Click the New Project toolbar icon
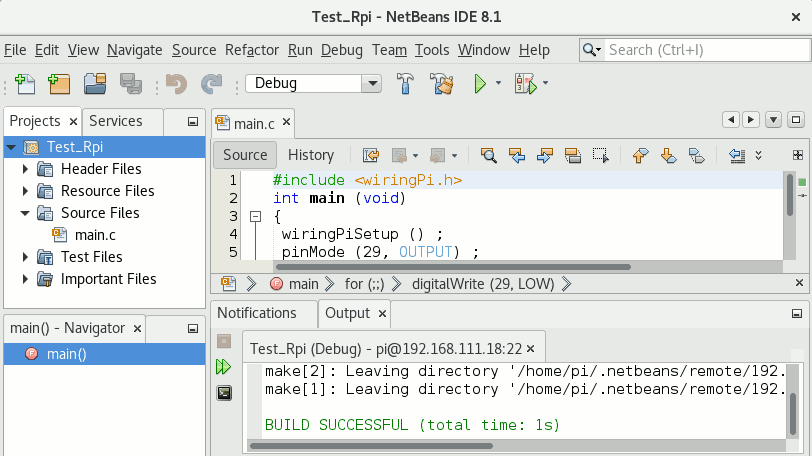The image size is (812, 456). [59, 83]
